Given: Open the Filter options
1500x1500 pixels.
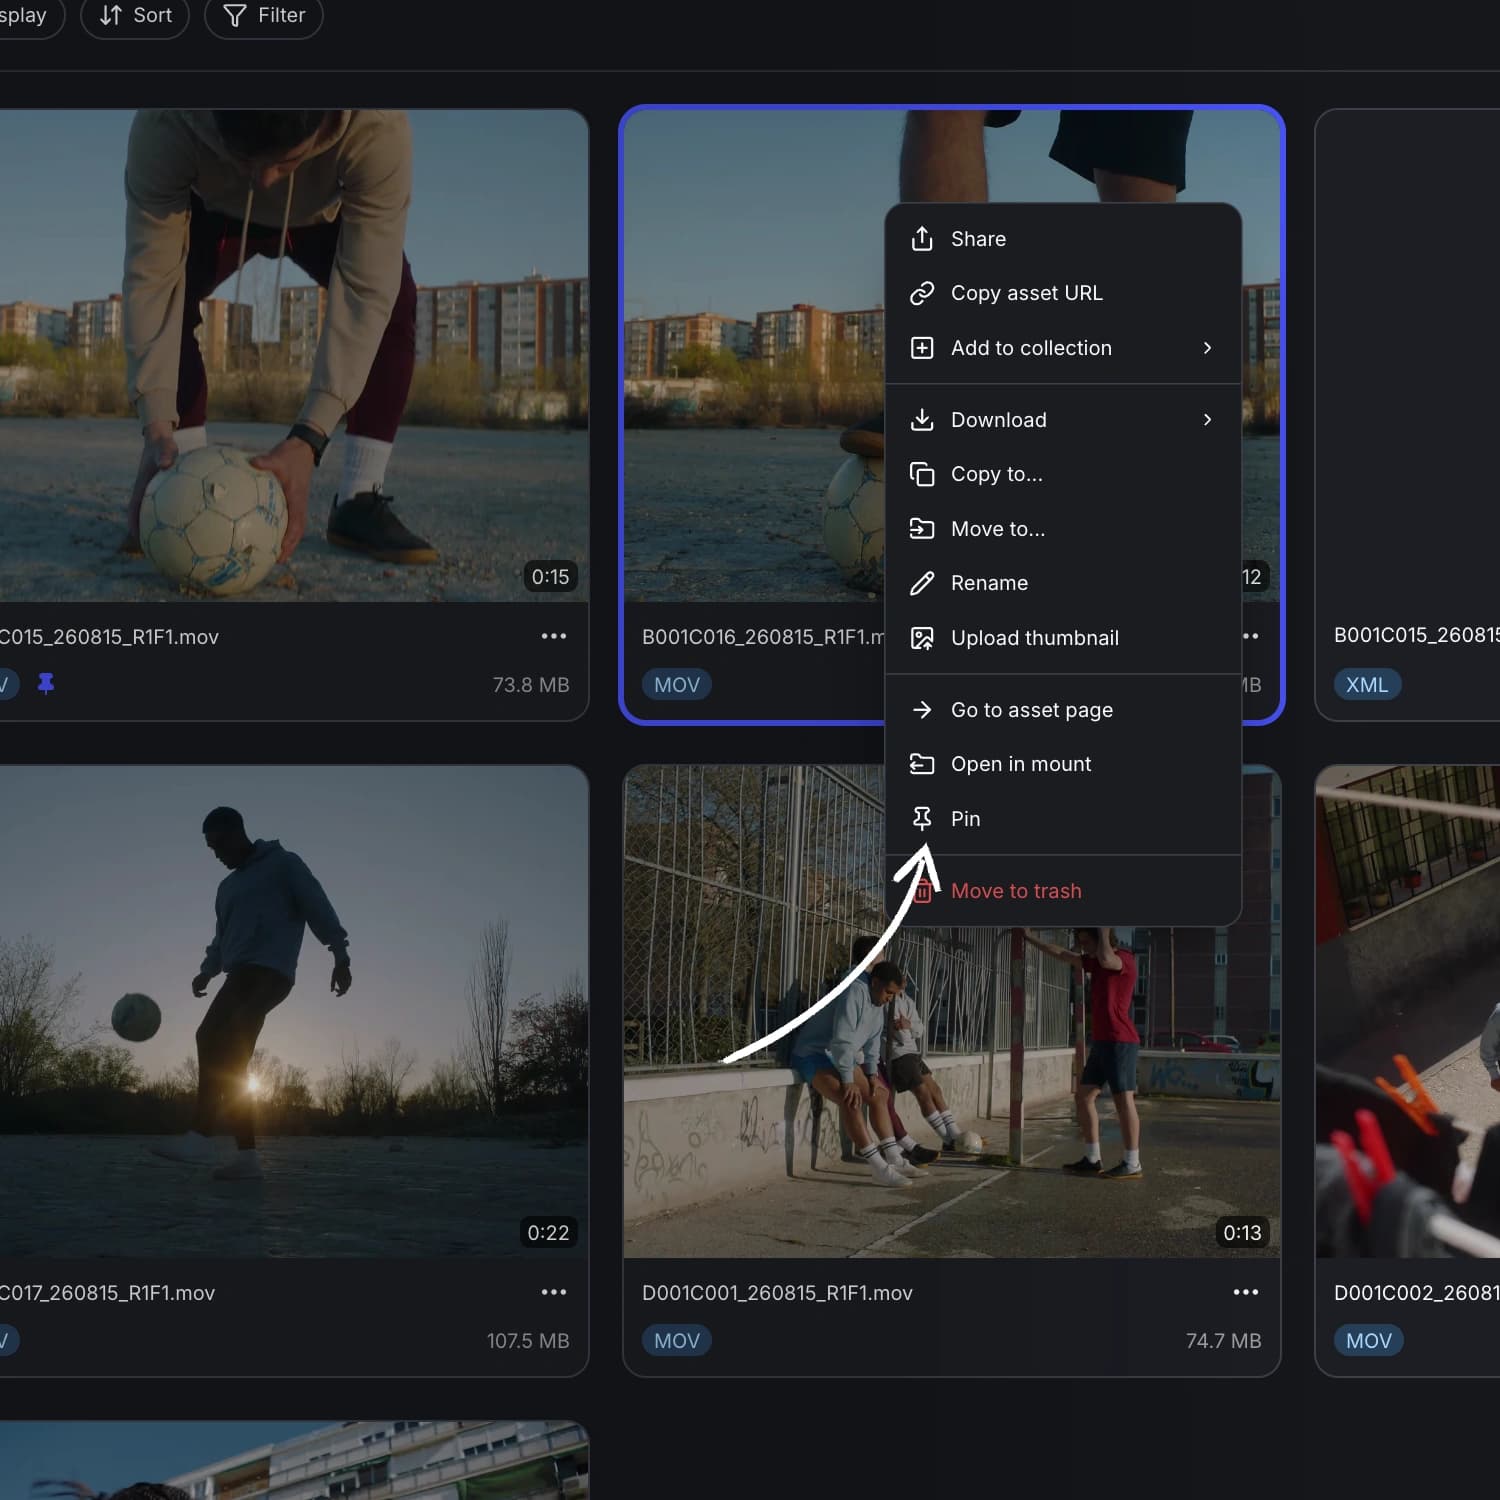Looking at the screenshot, I should pyautogui.click(x=264, y=15).
